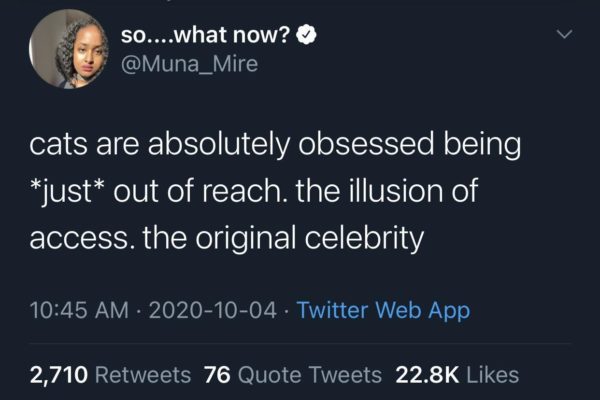The height and width of the screenshot is (400, 600).
Task: Show who liked via Likes label
Action: click(491, 375)
